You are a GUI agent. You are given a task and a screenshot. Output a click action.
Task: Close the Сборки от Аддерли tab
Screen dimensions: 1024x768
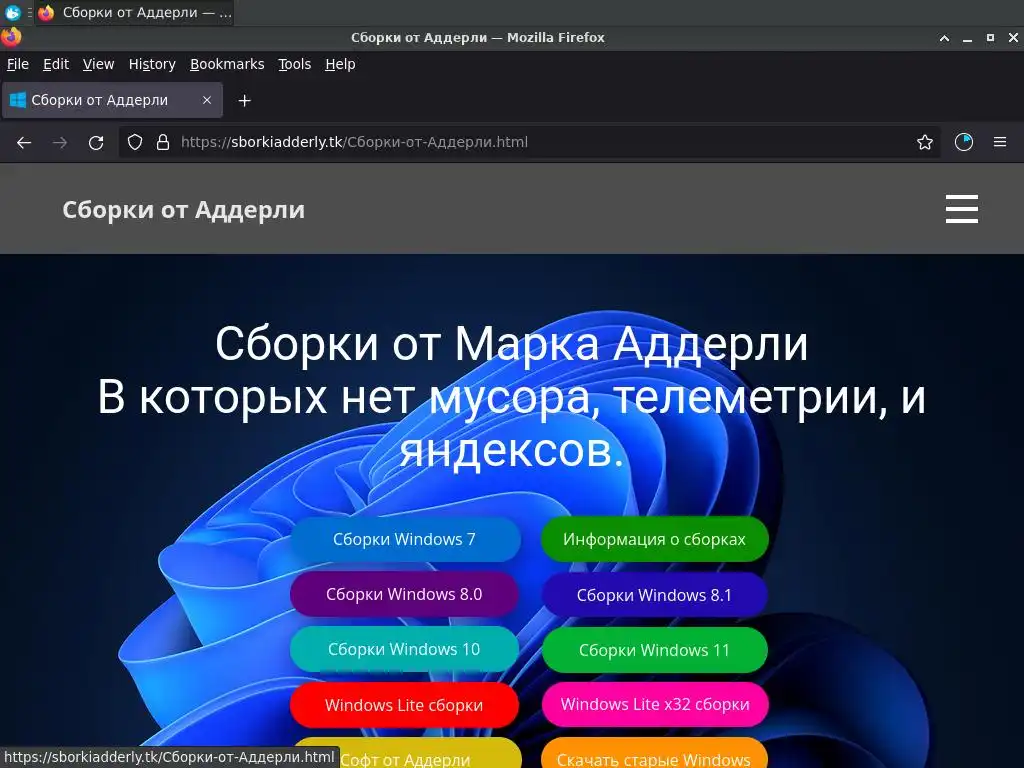pos(207,100)
